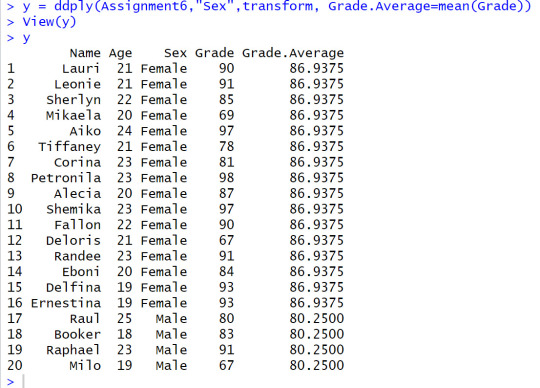
Task: Select the name Alecia
Action: [77, 193]
